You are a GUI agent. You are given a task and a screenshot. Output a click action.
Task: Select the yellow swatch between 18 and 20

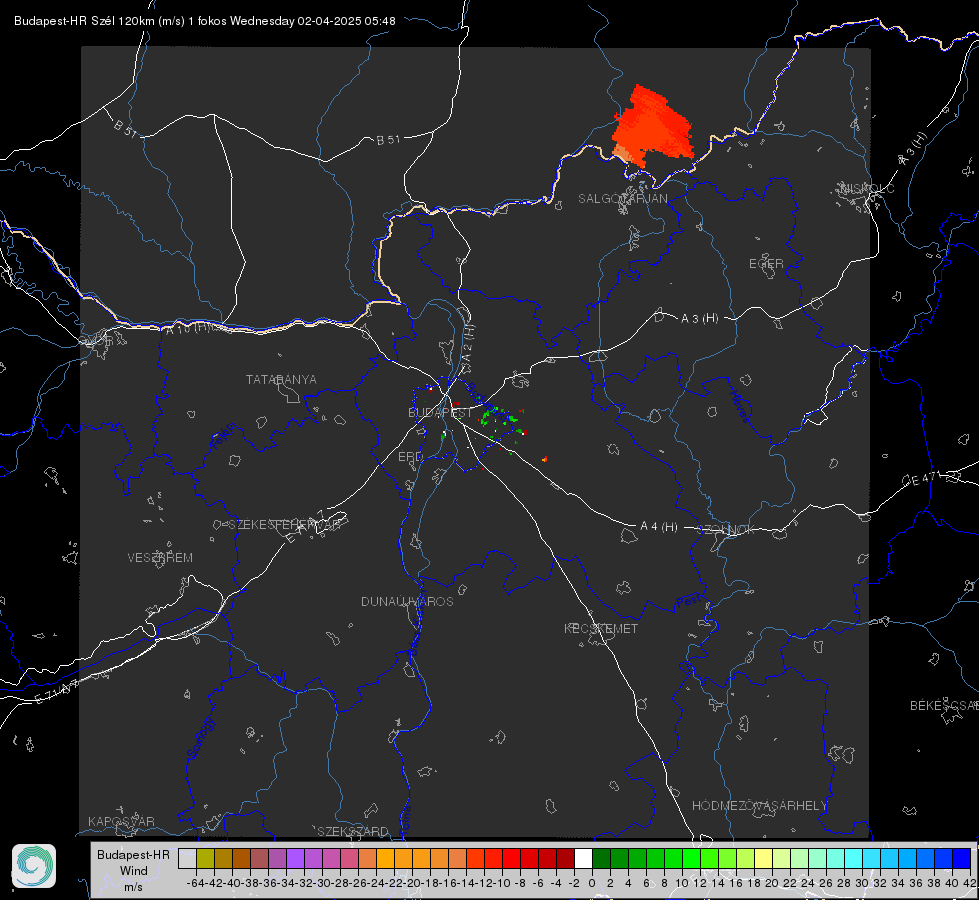click(763, 858)
